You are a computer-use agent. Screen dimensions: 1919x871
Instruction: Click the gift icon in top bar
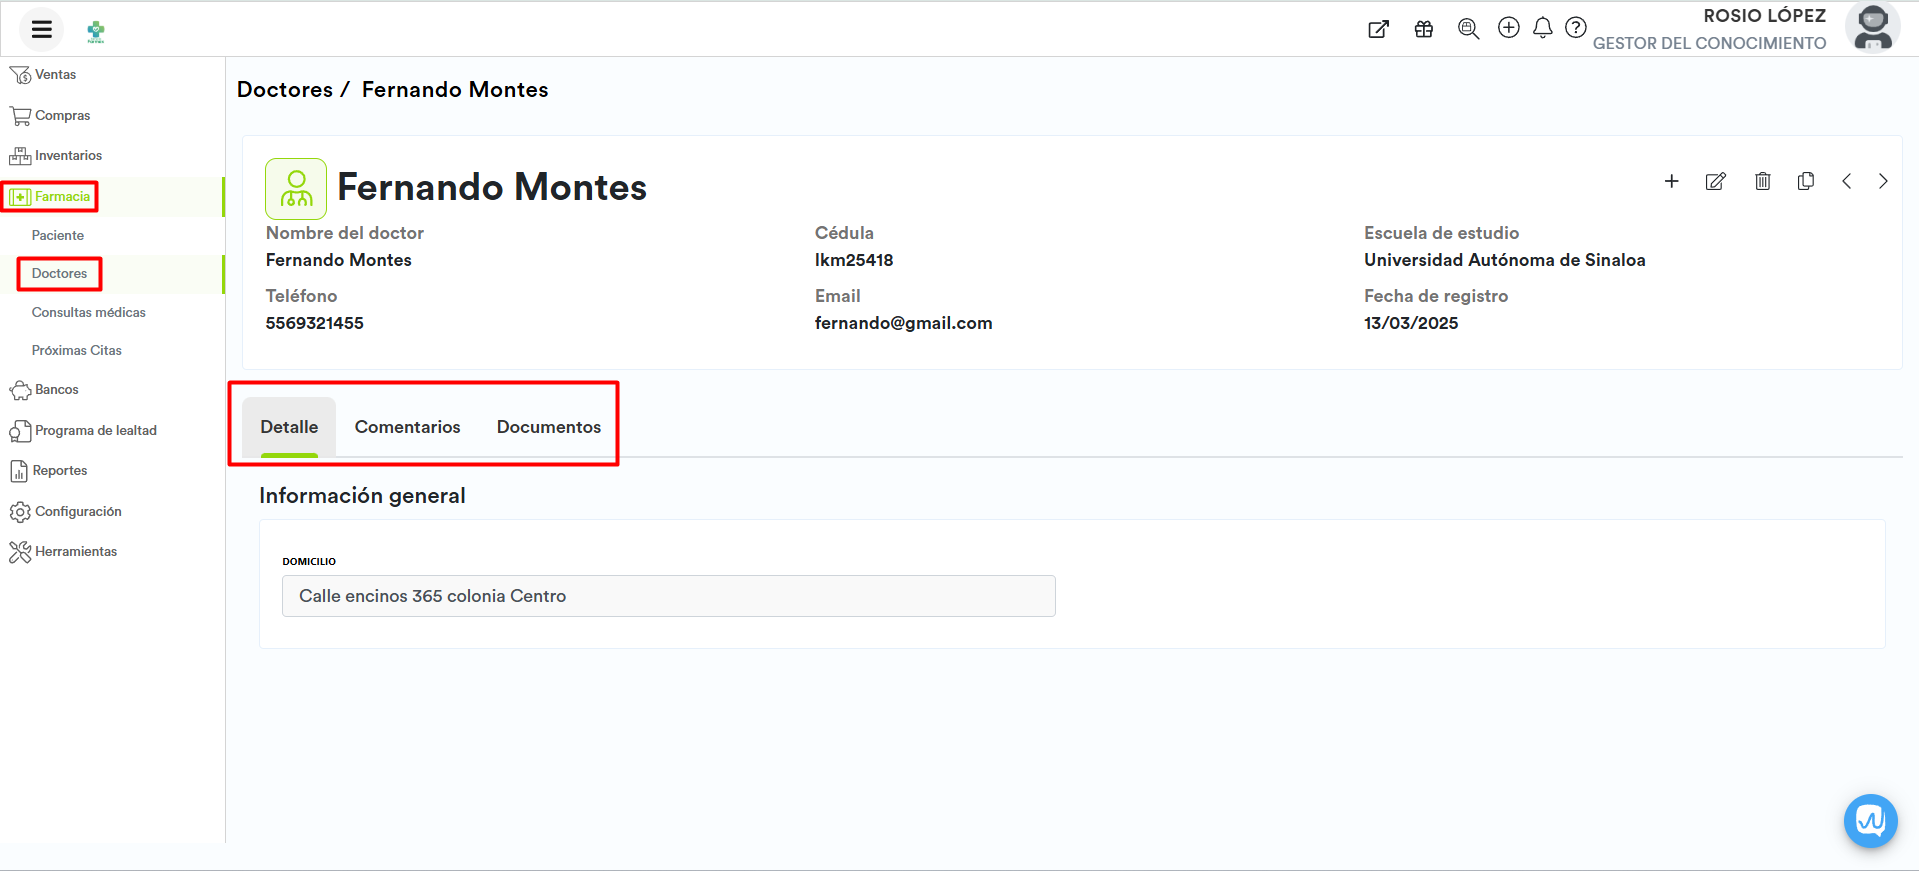[x=1424, y=29]
